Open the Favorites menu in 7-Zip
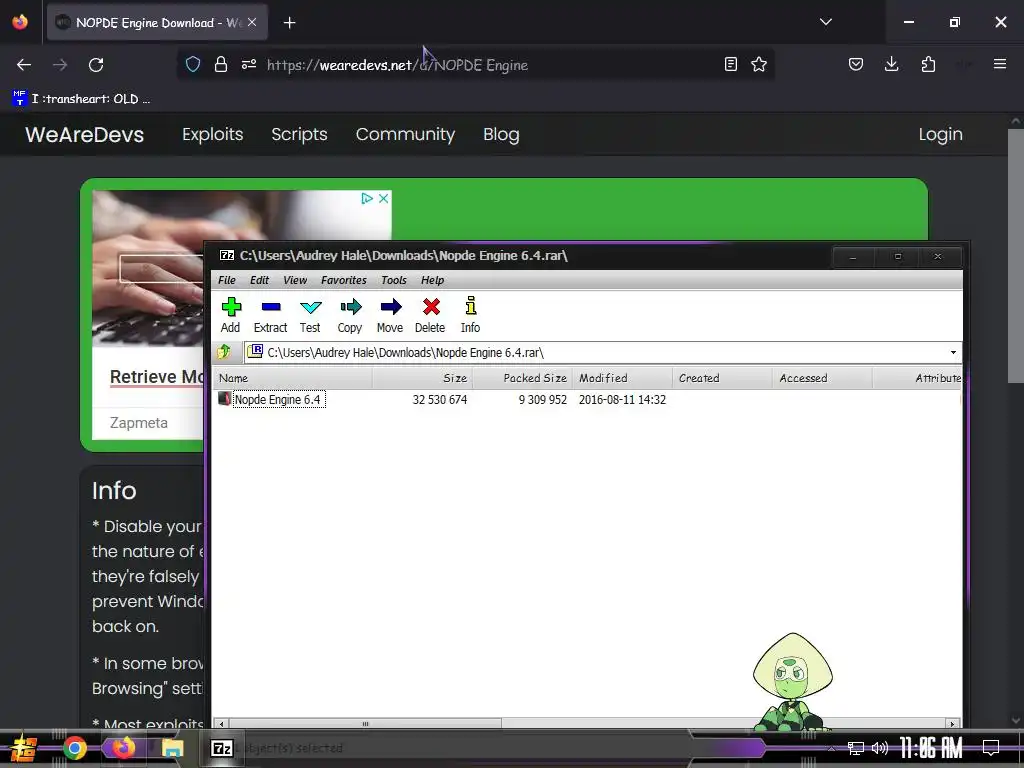 pyautogui.click(x=344, y=280)
